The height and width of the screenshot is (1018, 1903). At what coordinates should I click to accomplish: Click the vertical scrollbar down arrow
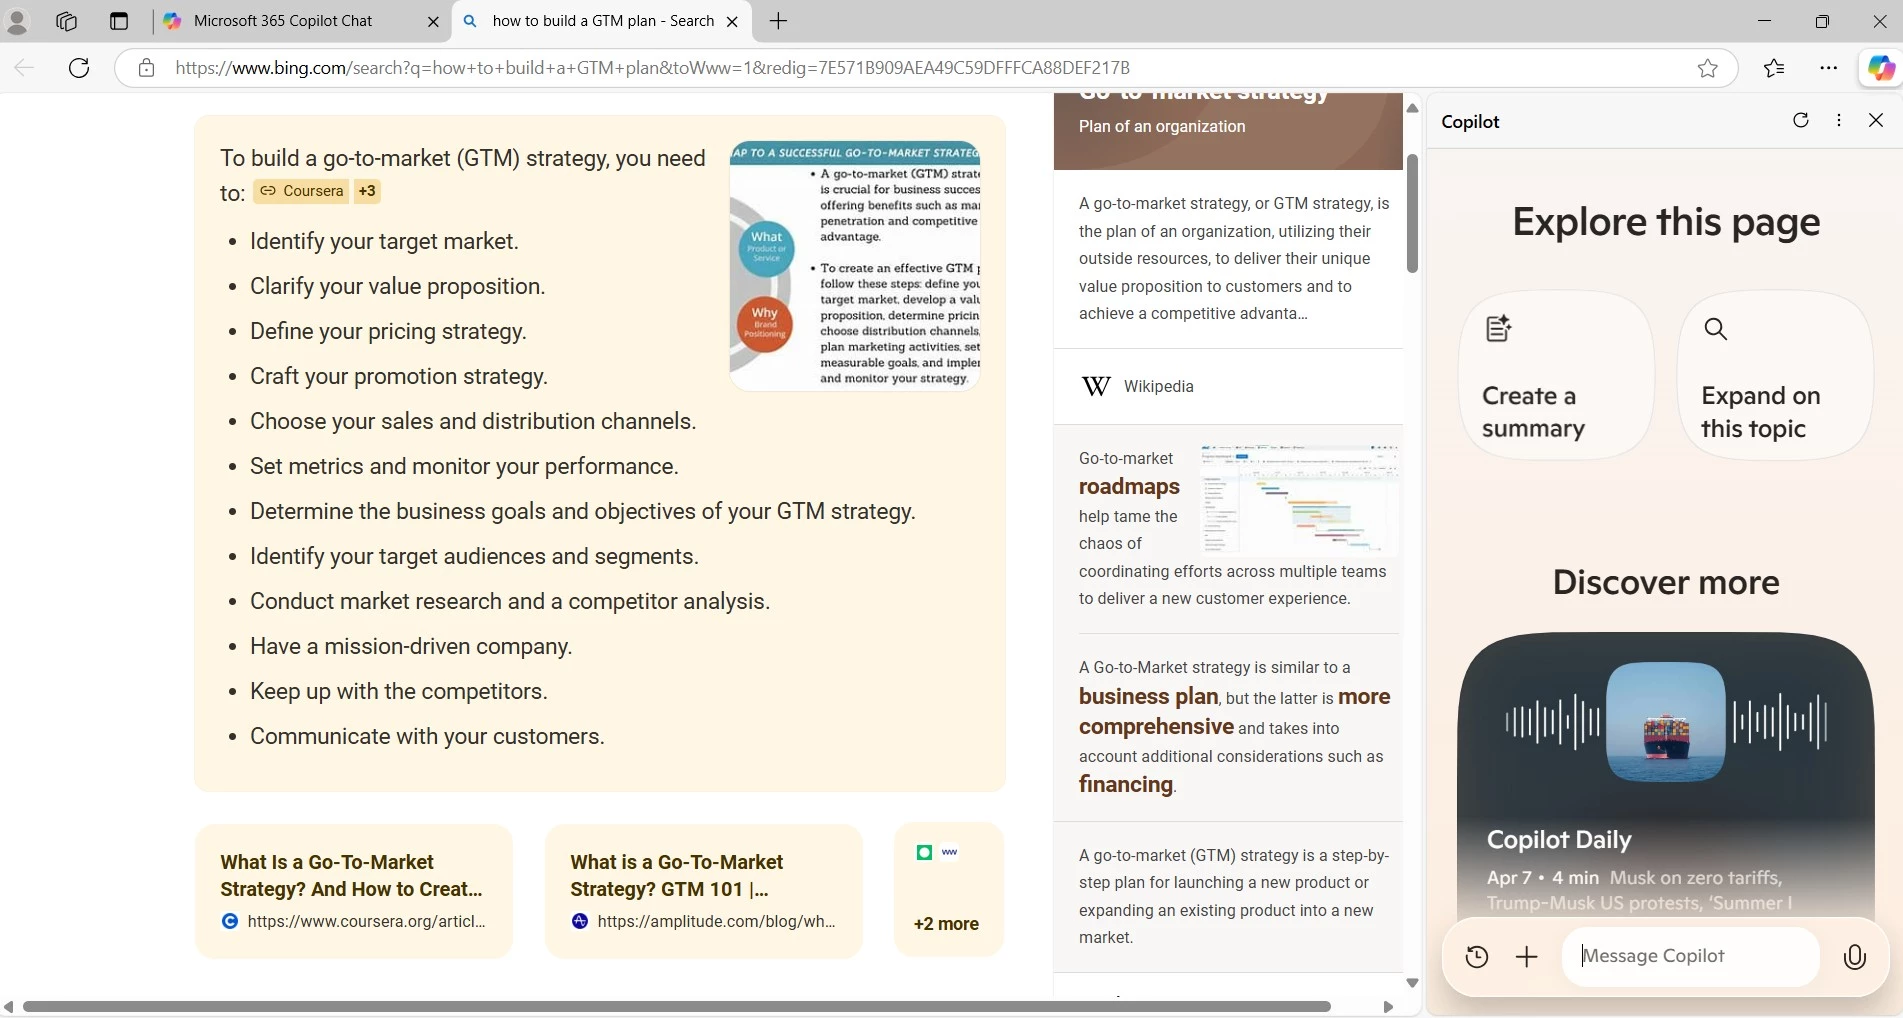click(x=1412, y=983)
